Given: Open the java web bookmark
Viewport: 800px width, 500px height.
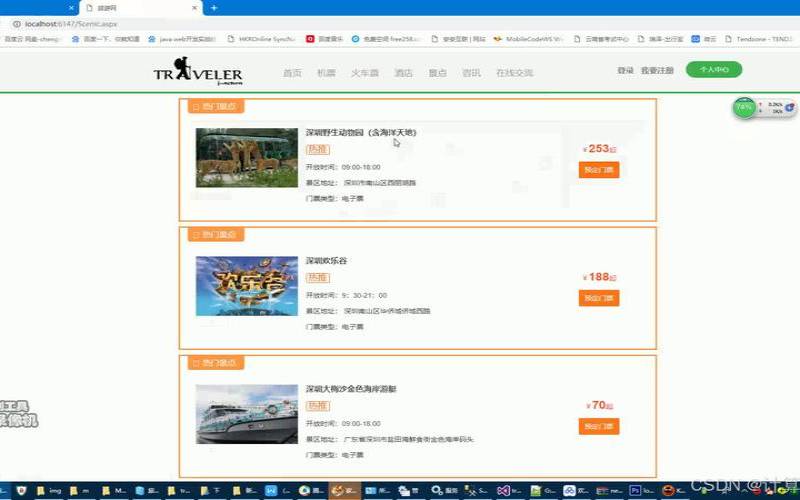Looking at the screenshot, I should (182, 39).
